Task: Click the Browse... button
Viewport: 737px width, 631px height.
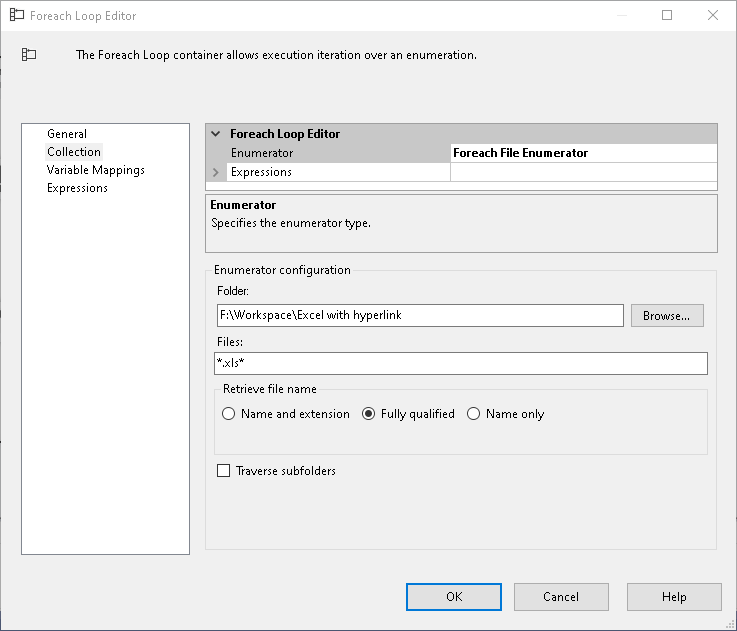Action: [x=666, y=316]
